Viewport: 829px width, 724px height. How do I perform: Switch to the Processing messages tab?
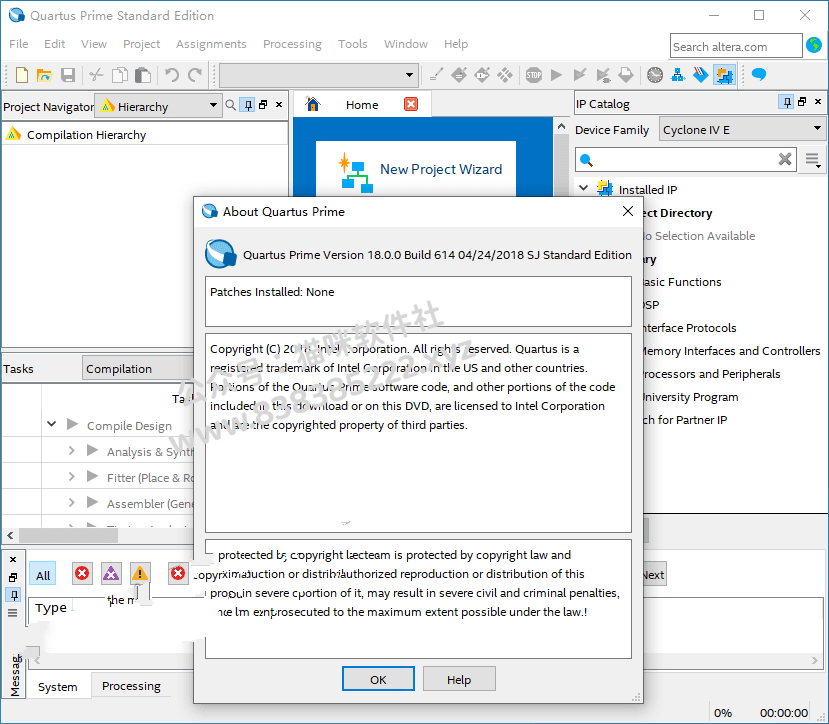tap(131, 685)
